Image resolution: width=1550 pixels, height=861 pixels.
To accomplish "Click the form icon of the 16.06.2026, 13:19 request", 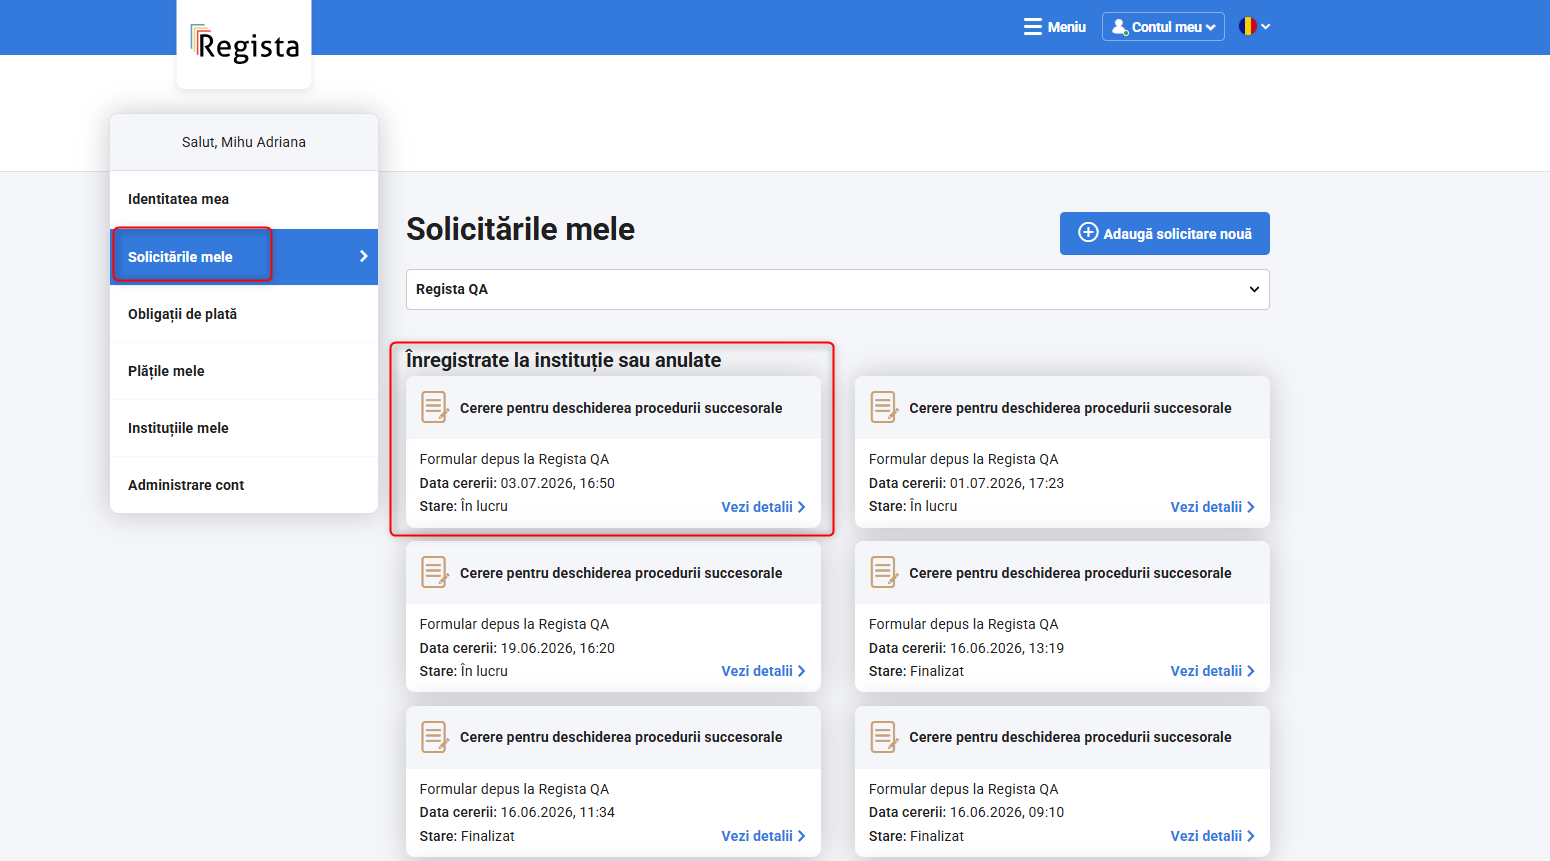I will [884, 572].
